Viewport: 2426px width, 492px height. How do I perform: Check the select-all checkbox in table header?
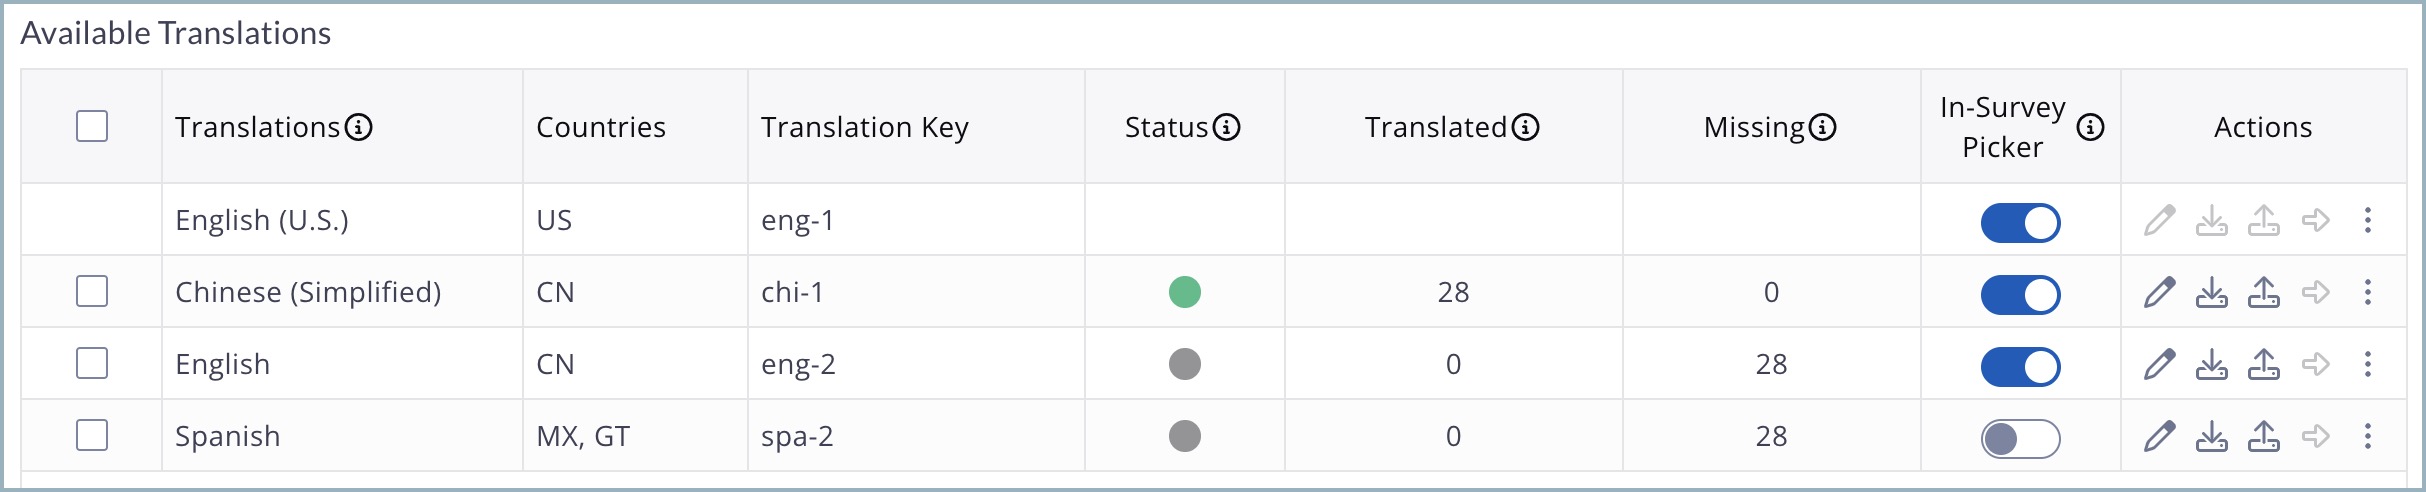[x=92, y=126]
